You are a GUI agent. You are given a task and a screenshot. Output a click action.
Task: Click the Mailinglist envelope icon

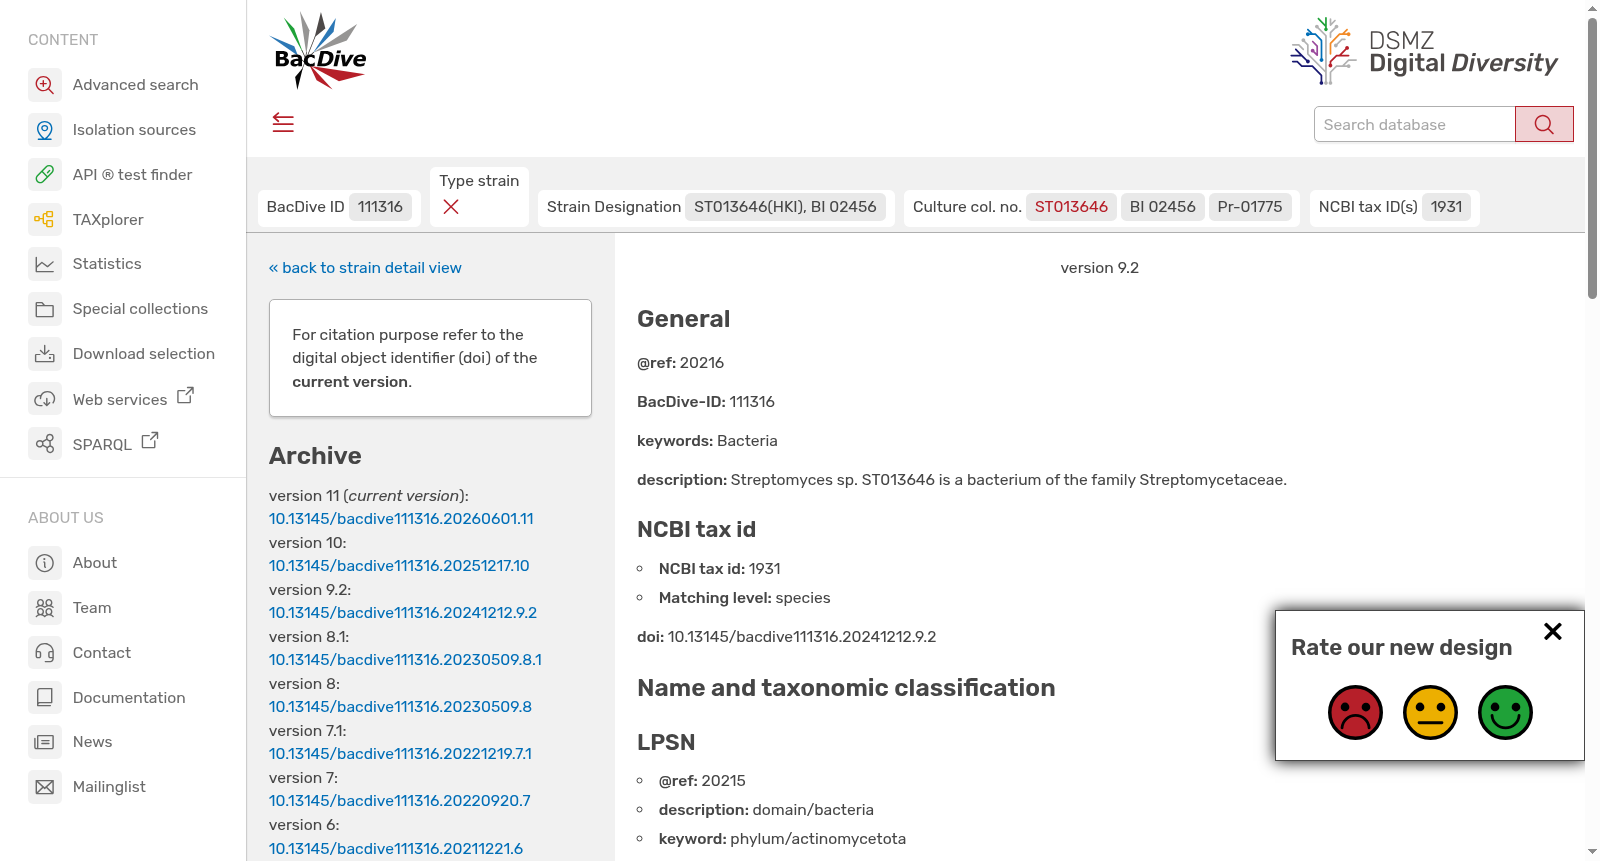(x=45, y=787)
